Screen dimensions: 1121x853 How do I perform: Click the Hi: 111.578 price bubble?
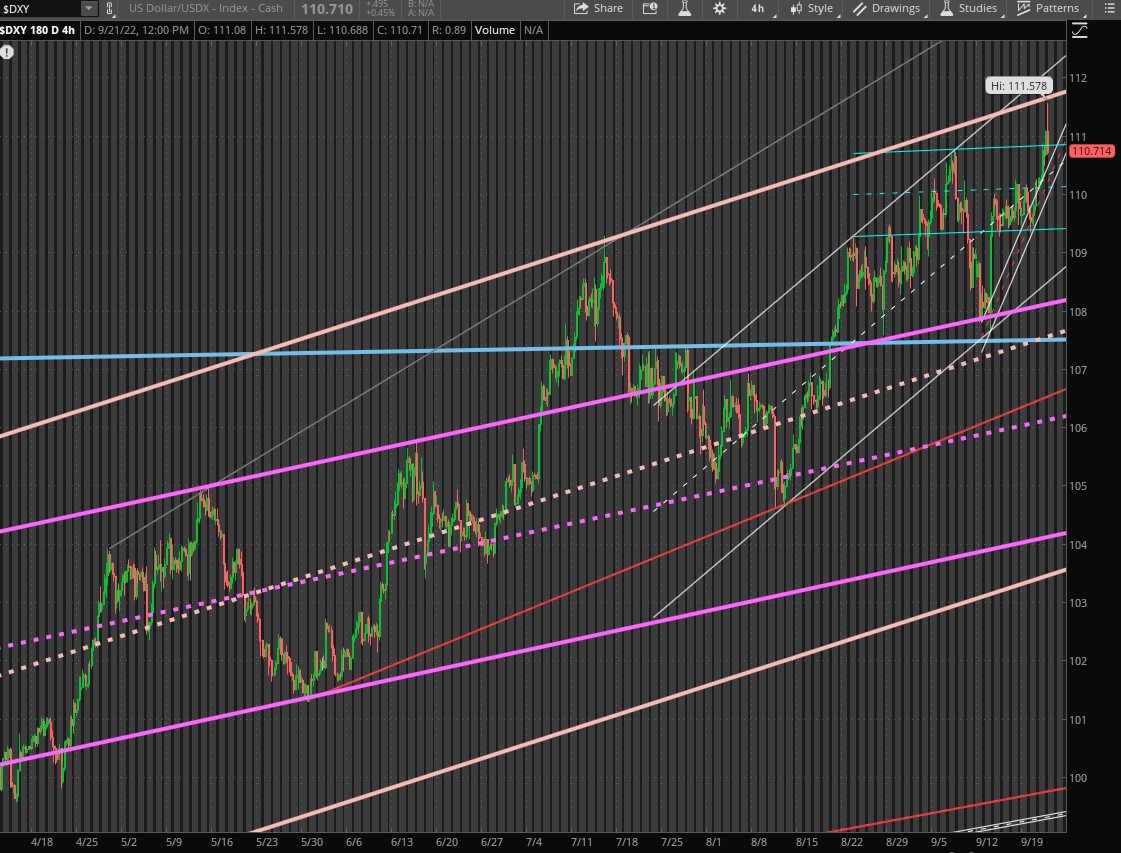pos(1019,86)
